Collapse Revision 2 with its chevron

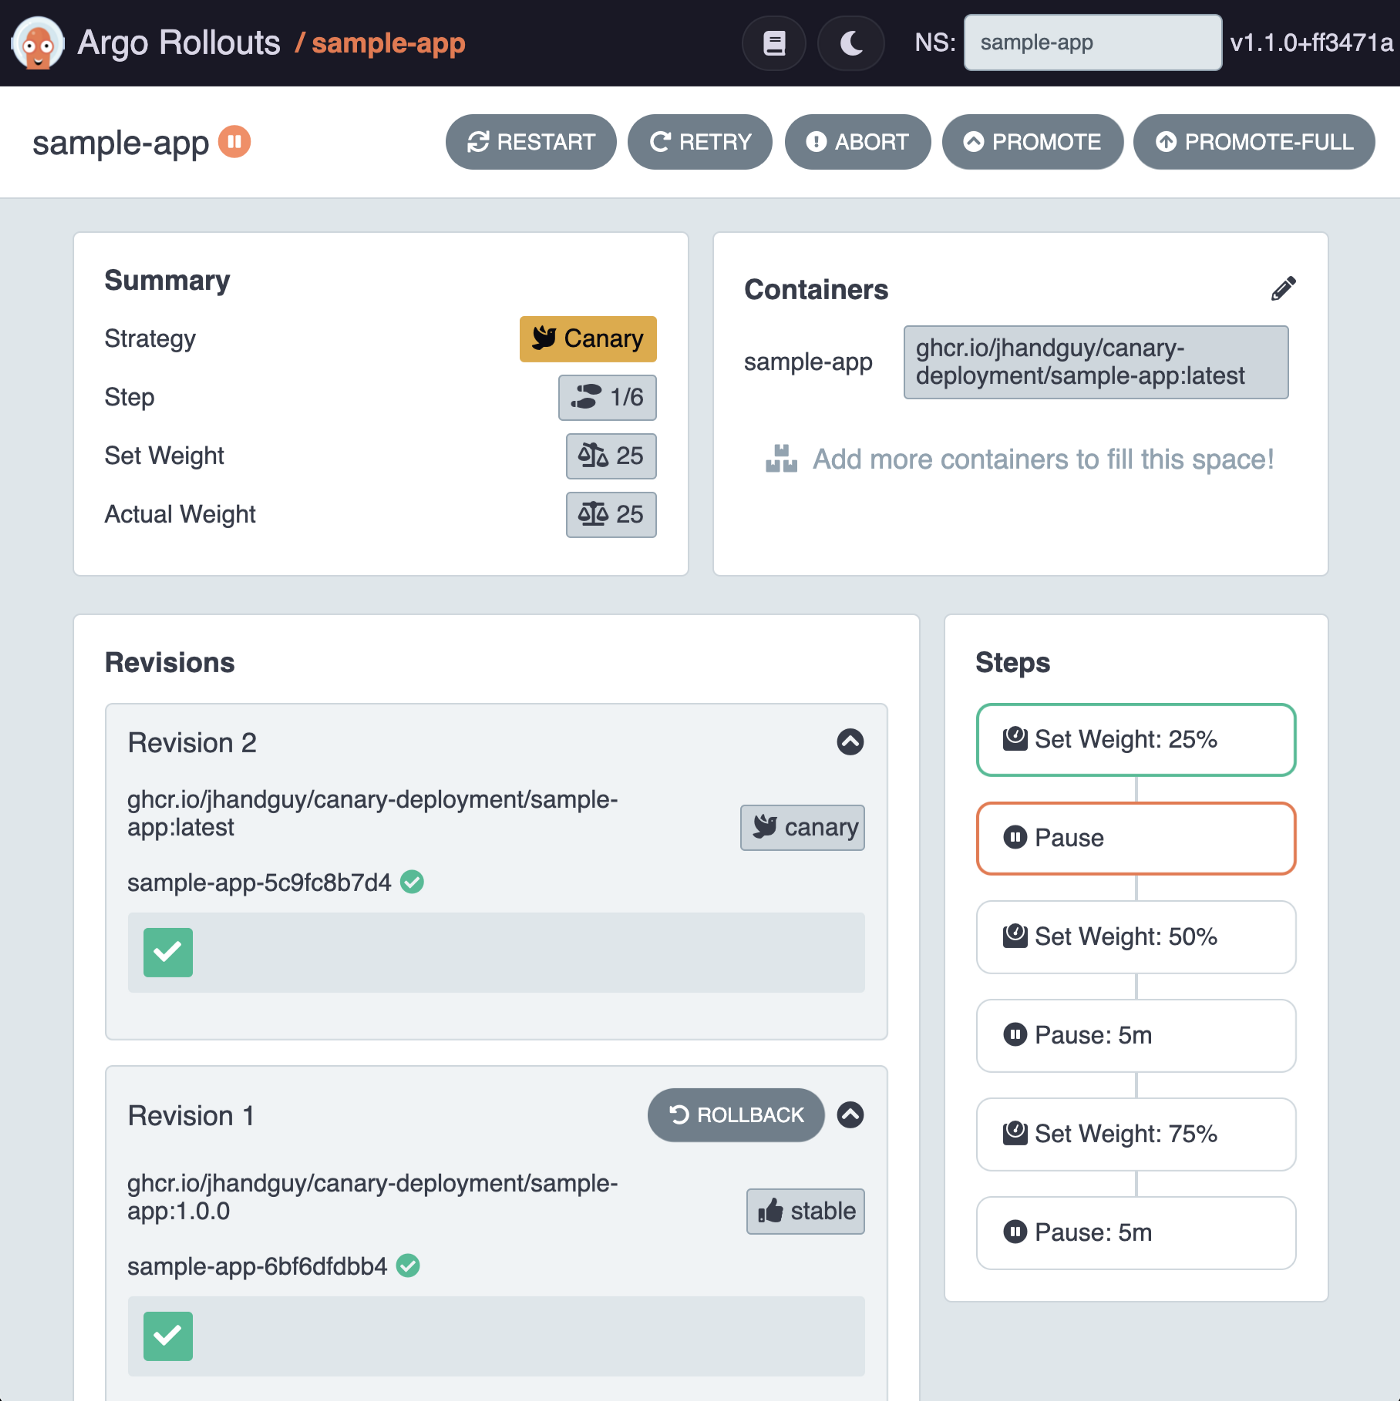pyautogui.click(x=850, y=742)
